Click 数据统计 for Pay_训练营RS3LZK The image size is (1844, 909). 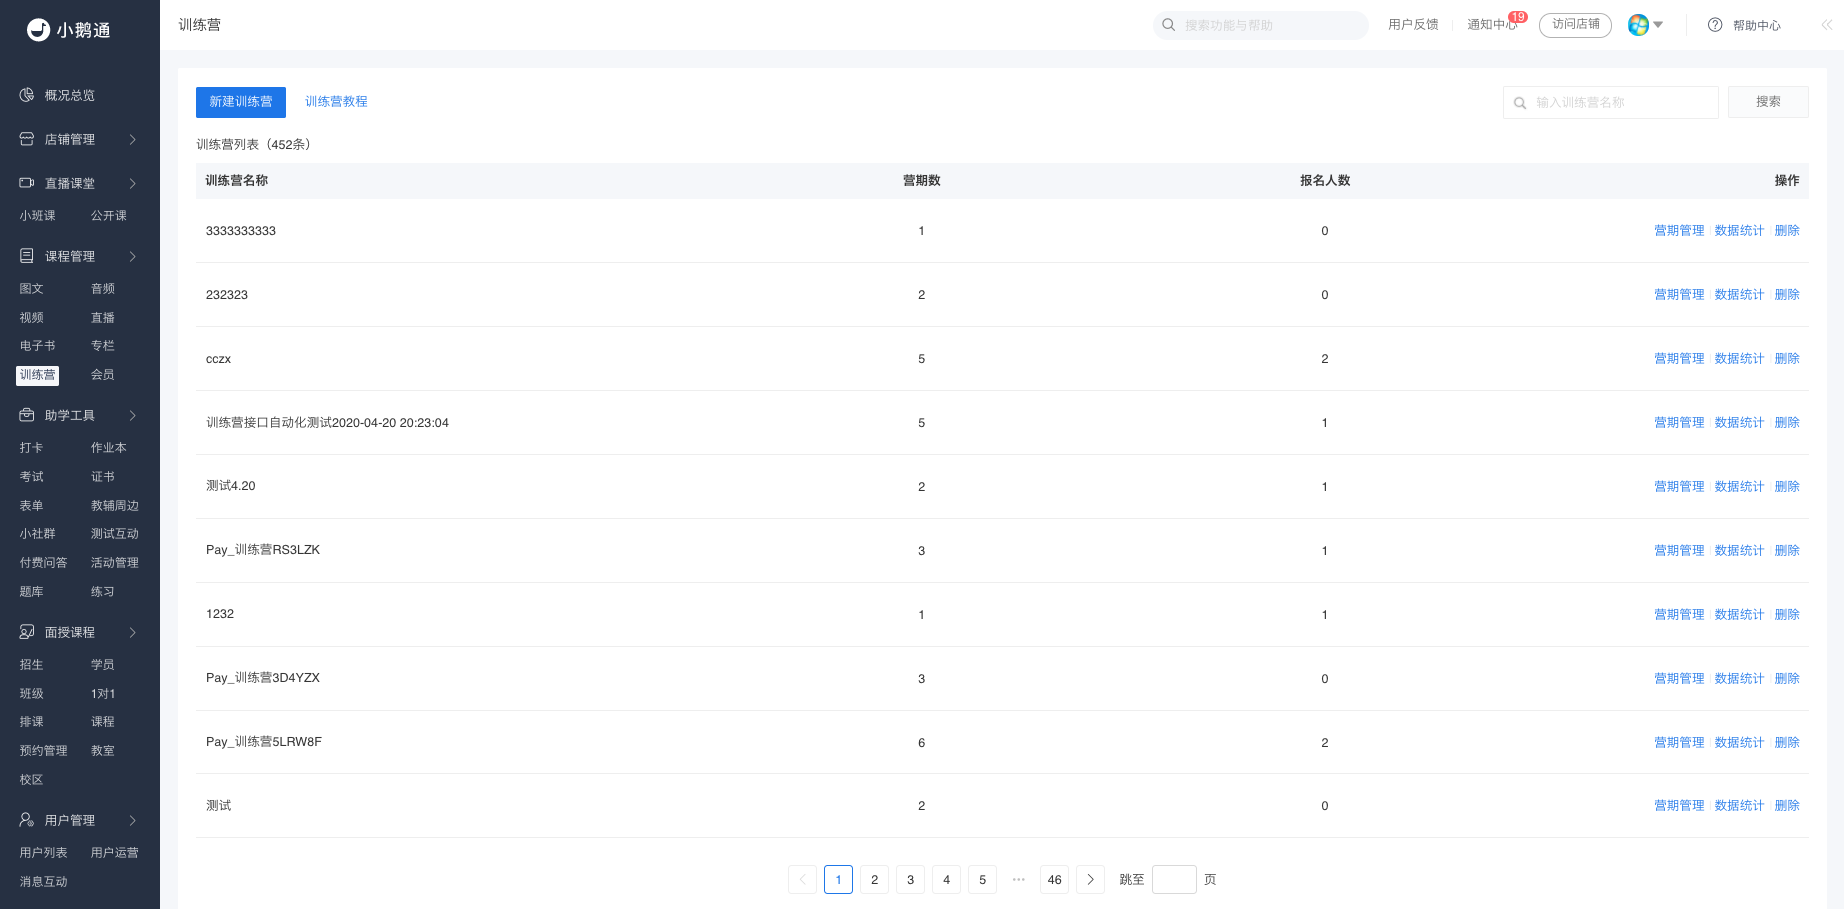pos(1739,551)
